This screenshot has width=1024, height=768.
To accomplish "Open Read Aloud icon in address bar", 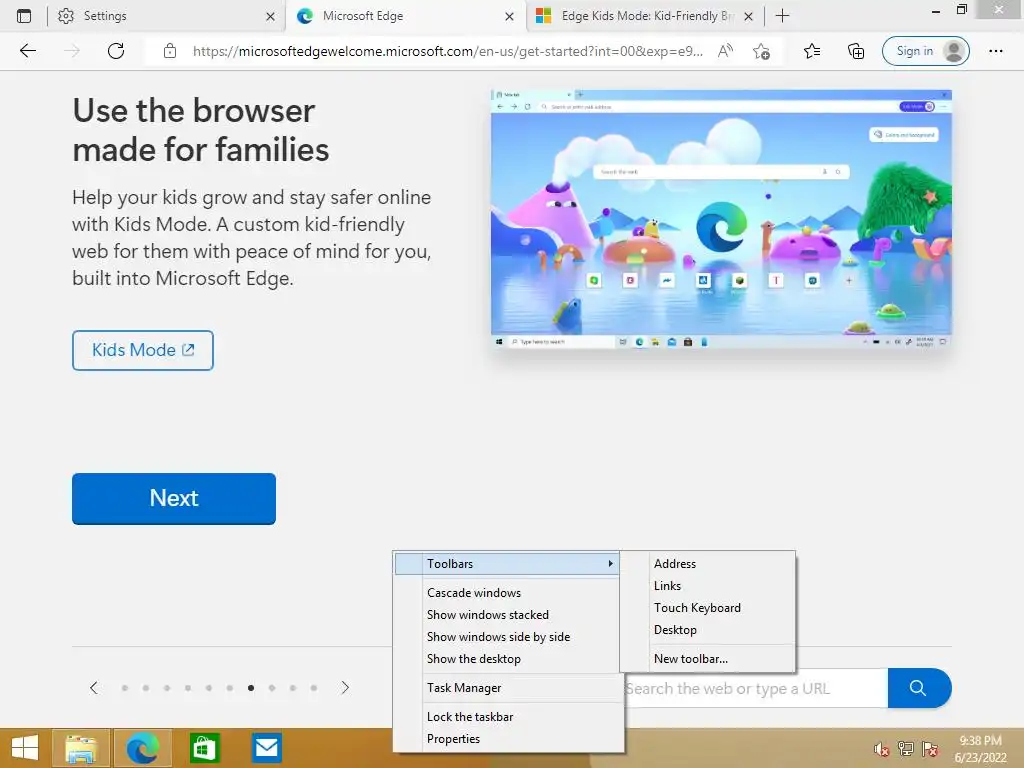I will pyautogui.click(x=725, y=51).
